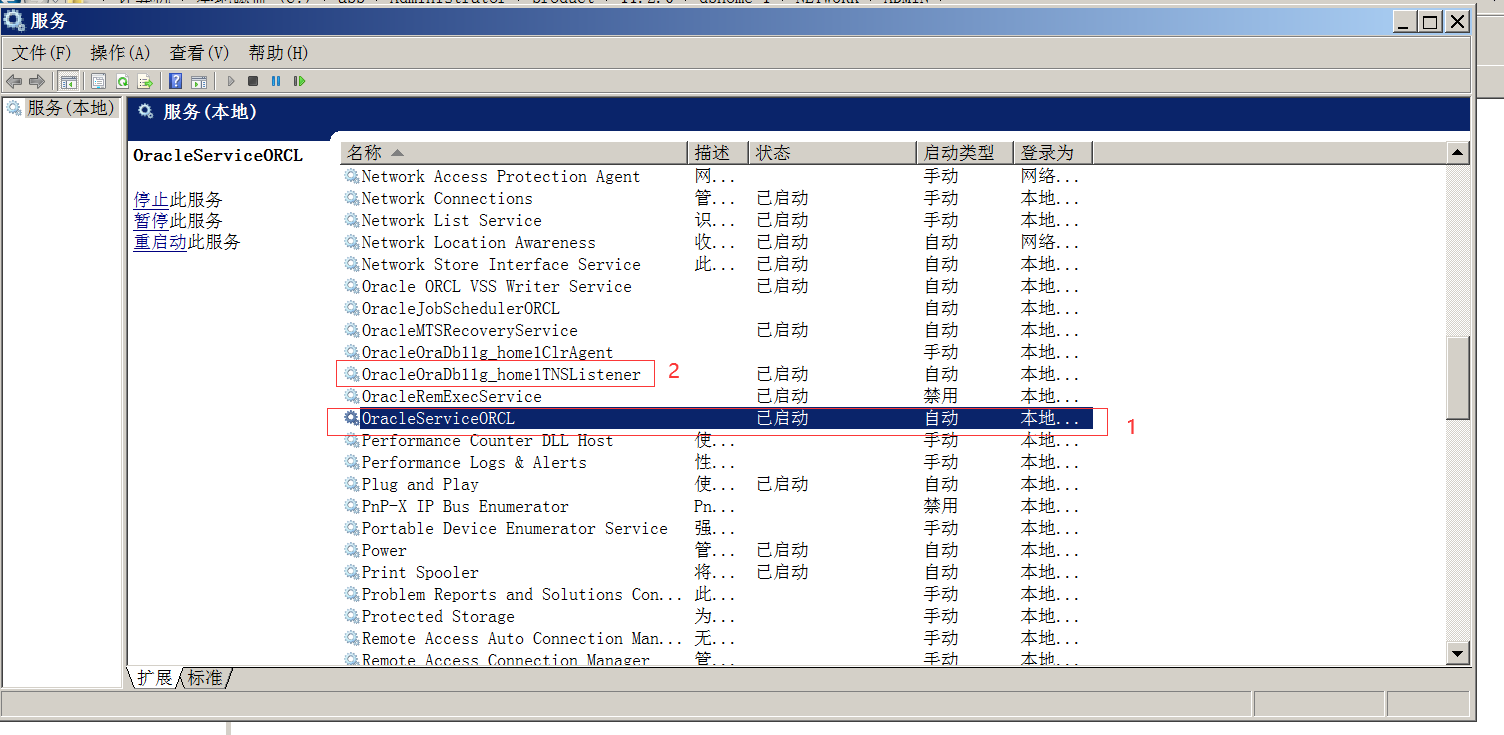Click gear icon beside Network Connections

pyautogui.click(x=352, y=198)
